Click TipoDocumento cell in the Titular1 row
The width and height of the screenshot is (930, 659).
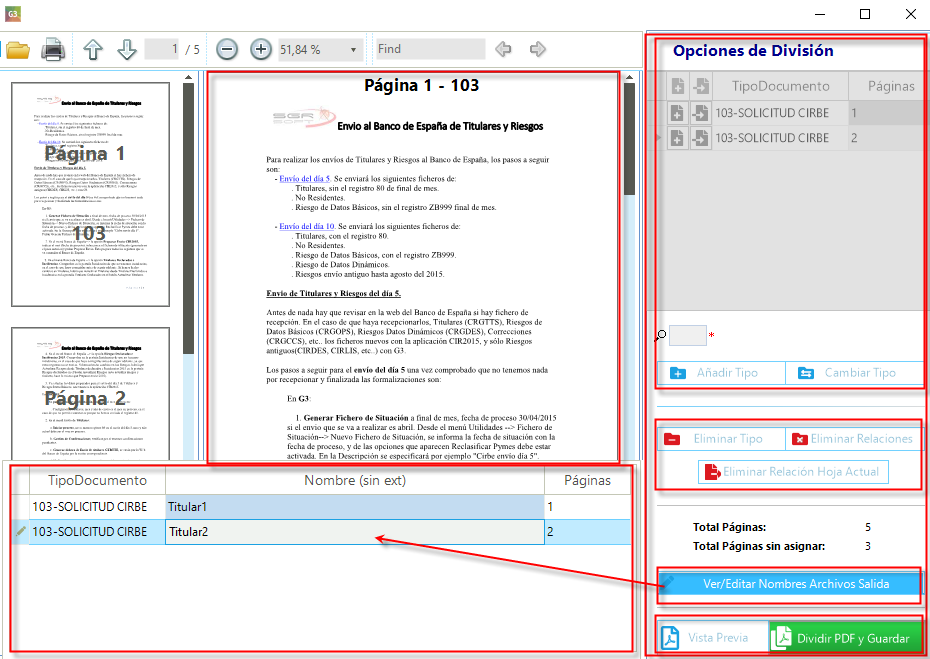98,507
